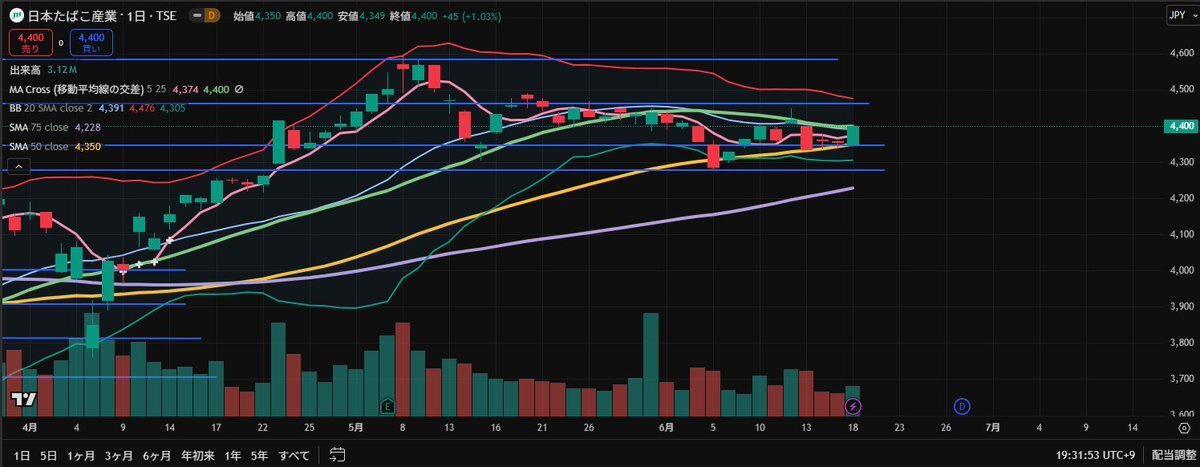Image resolution: width=1200 pixels, height=467 pixels.
Task: Open the go-to-date calendar icon
Action: (337, 455)
